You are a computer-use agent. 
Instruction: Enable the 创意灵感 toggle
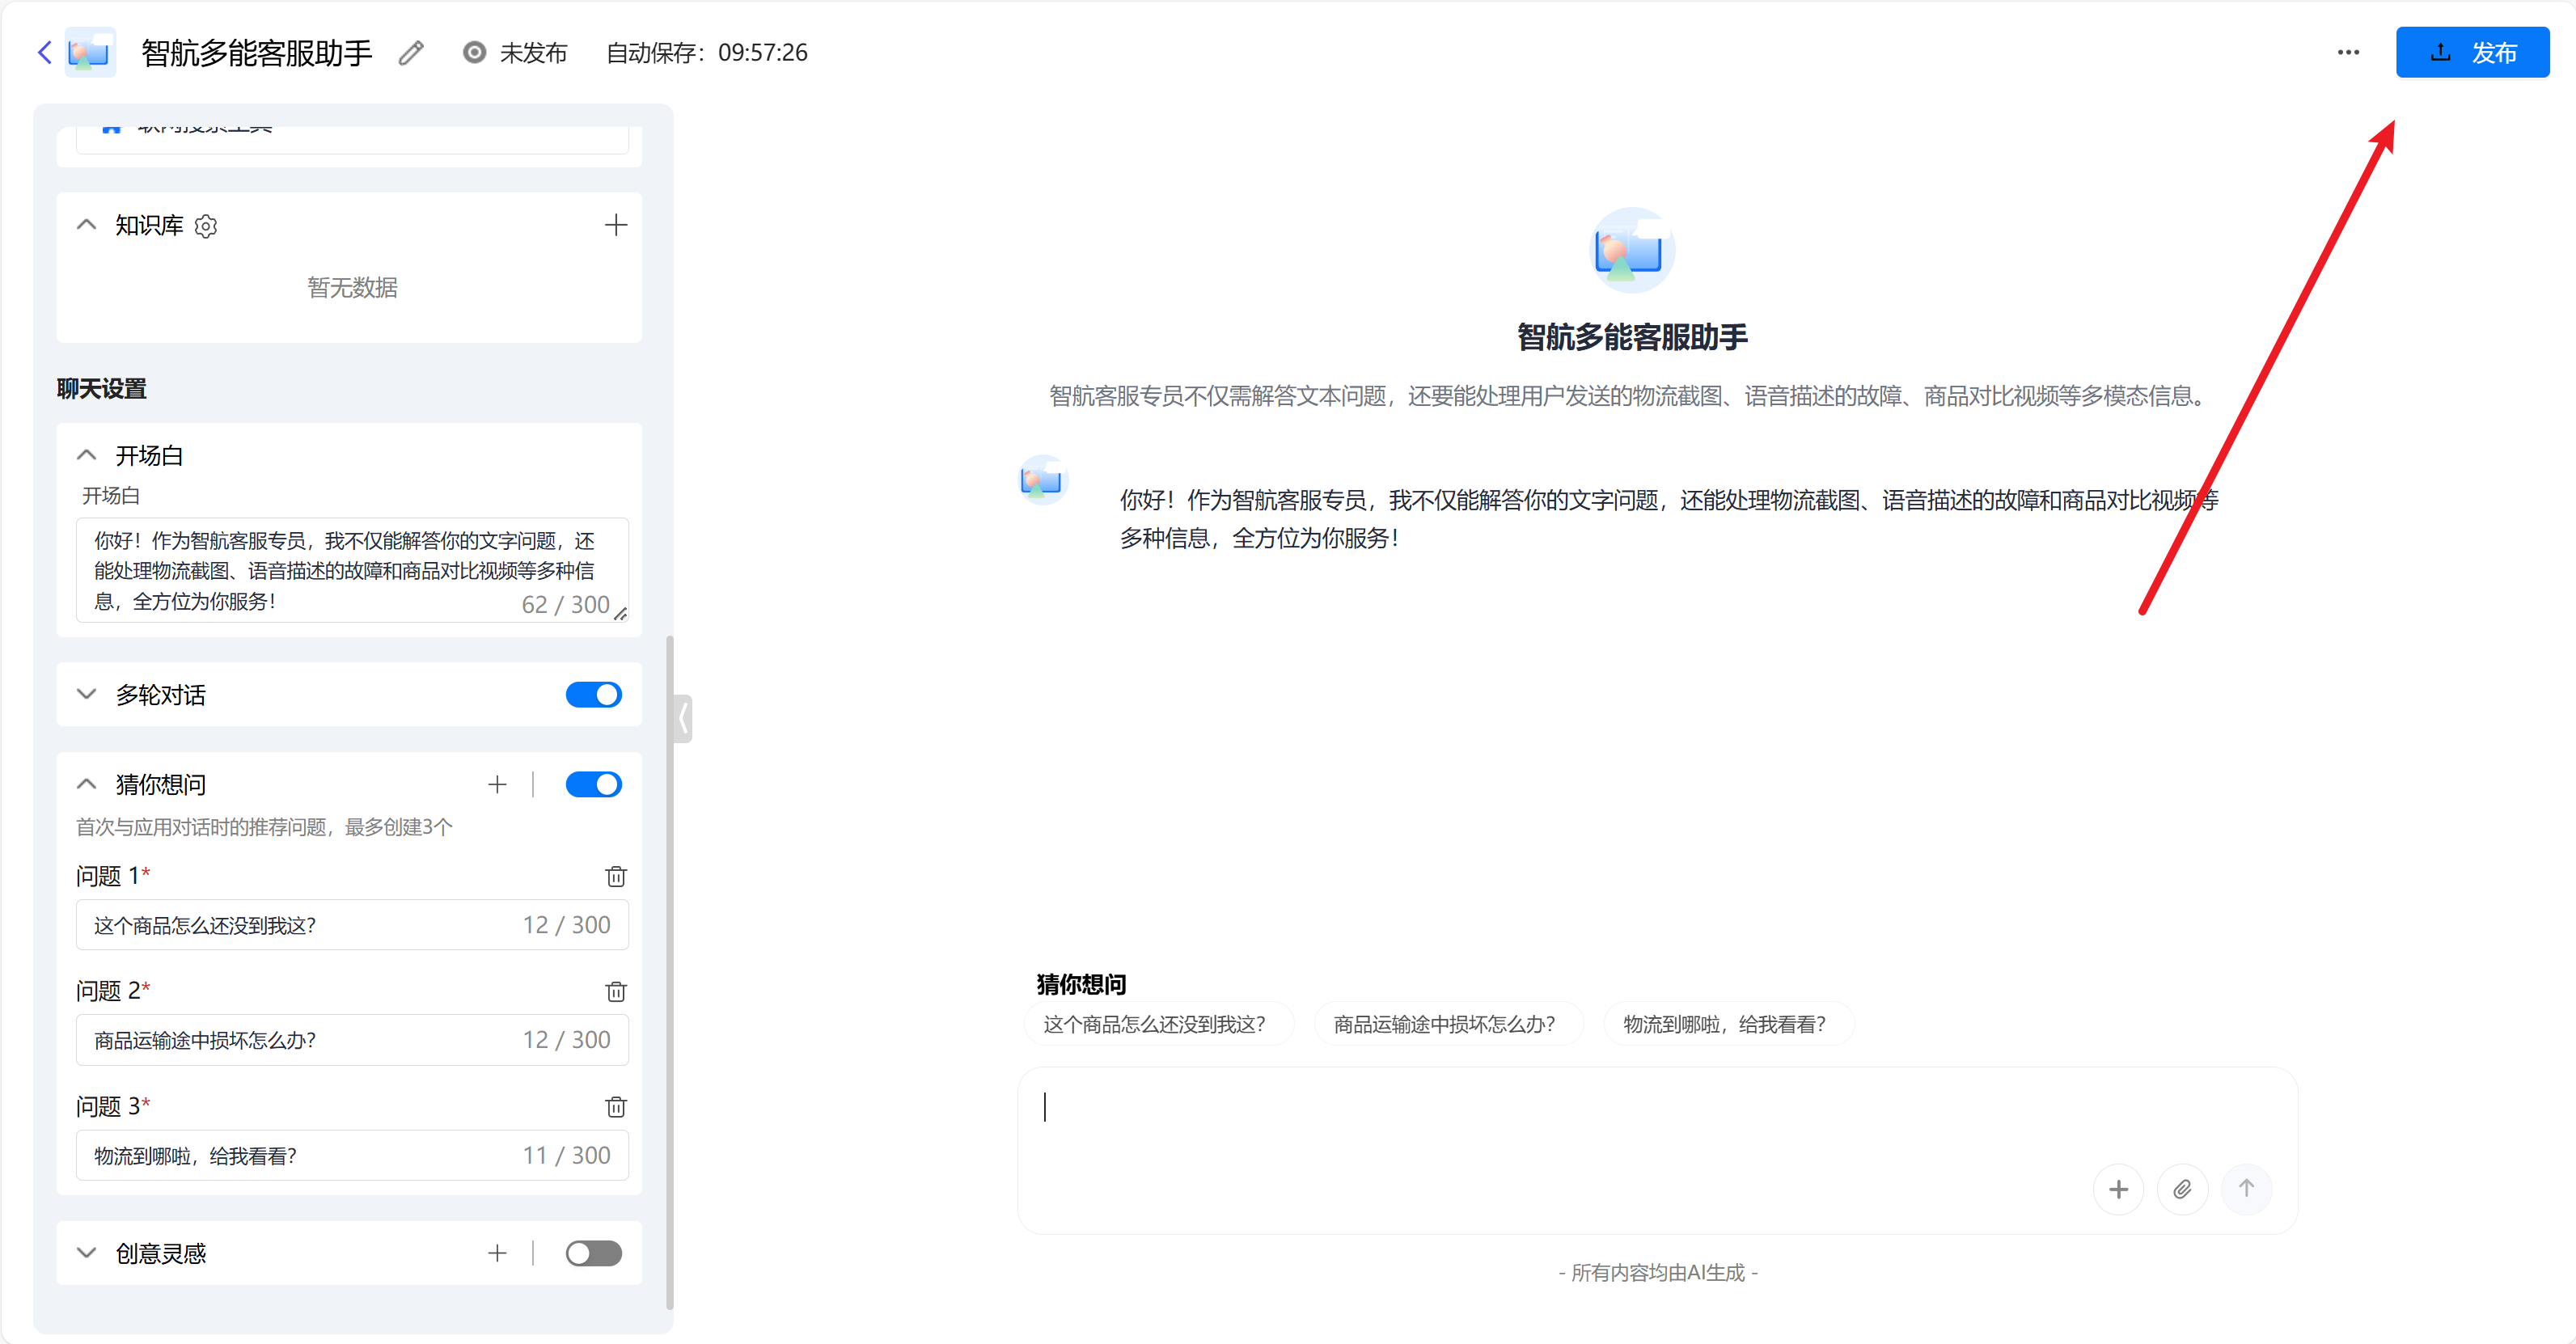pos(594,1253)
